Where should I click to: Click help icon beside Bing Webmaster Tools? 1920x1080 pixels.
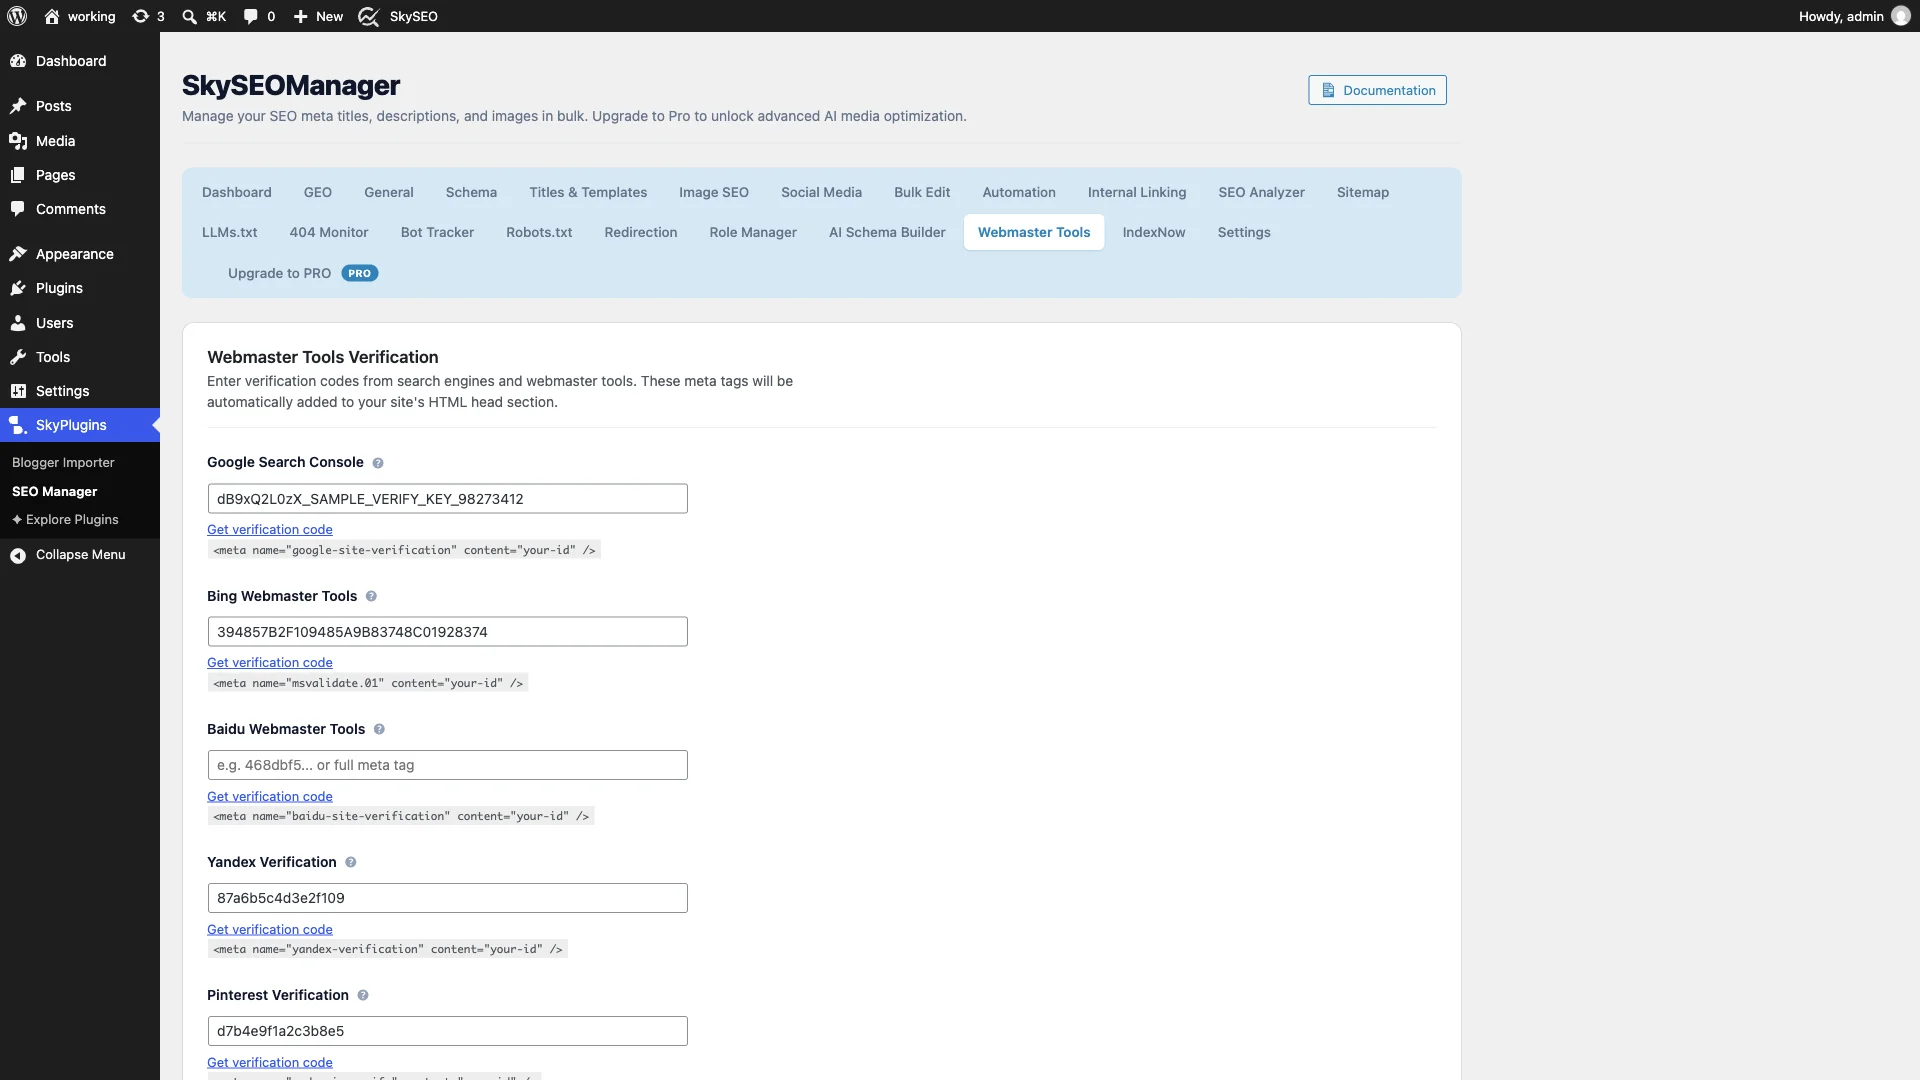point(371,597)
